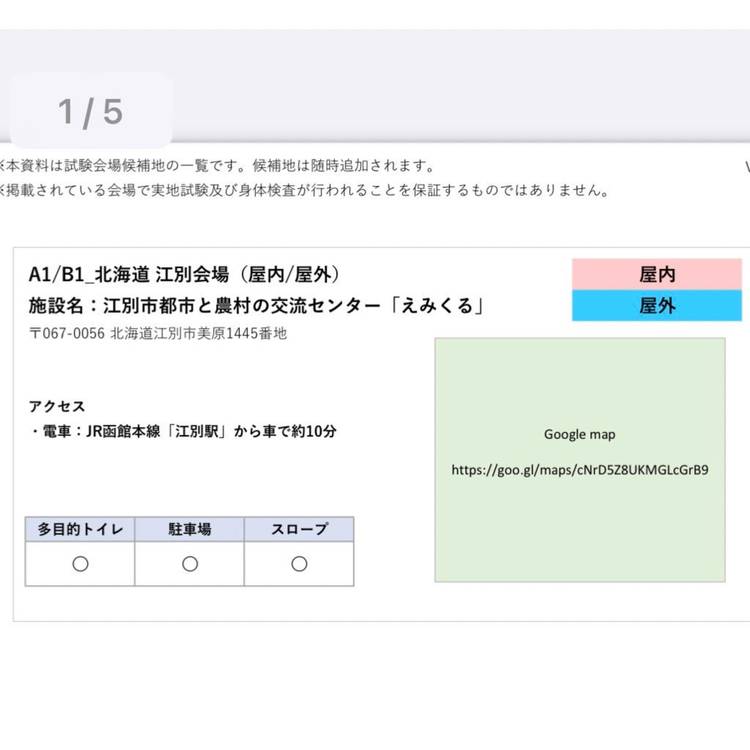This screenshot has height=750, width=750.
Task: Select the blue 屋外 label
Action: [657, 306]
